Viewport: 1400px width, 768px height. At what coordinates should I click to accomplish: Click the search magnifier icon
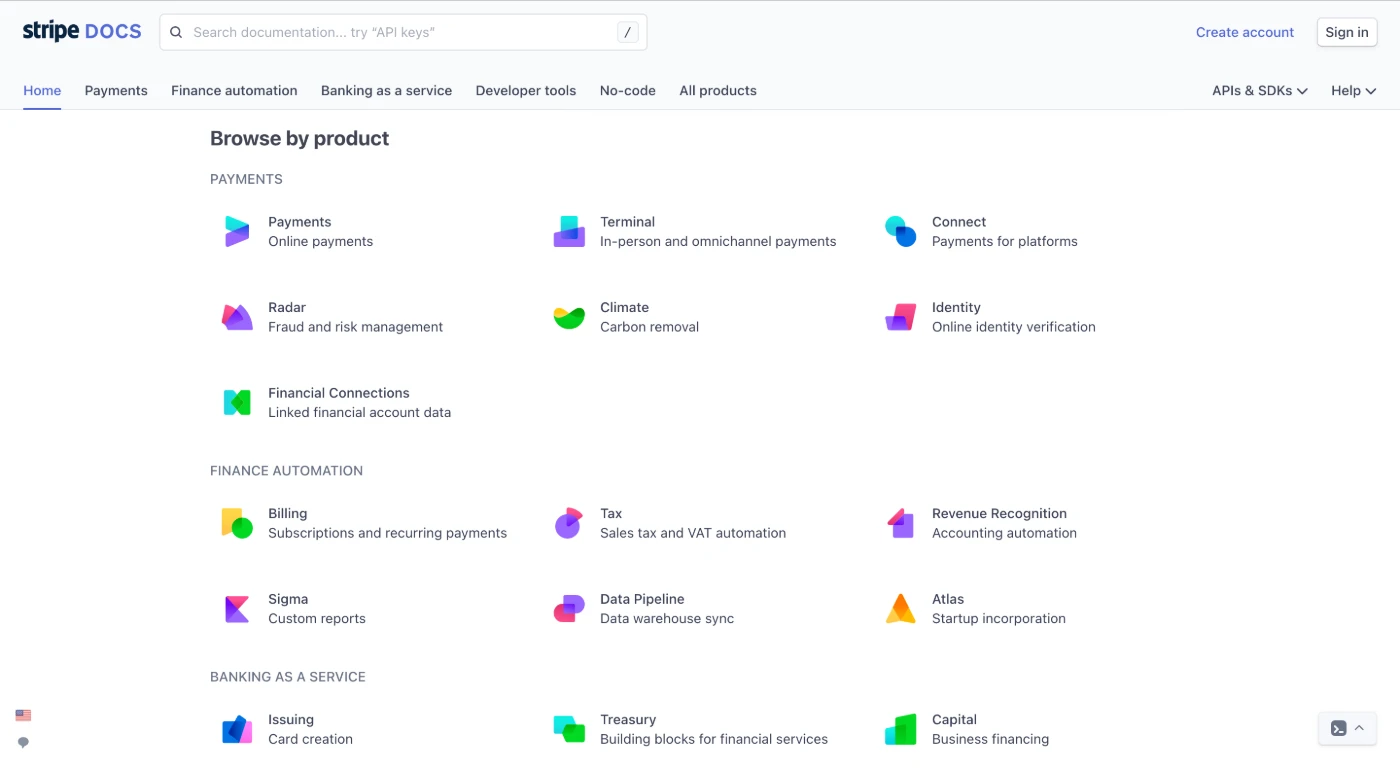(176, 32)
